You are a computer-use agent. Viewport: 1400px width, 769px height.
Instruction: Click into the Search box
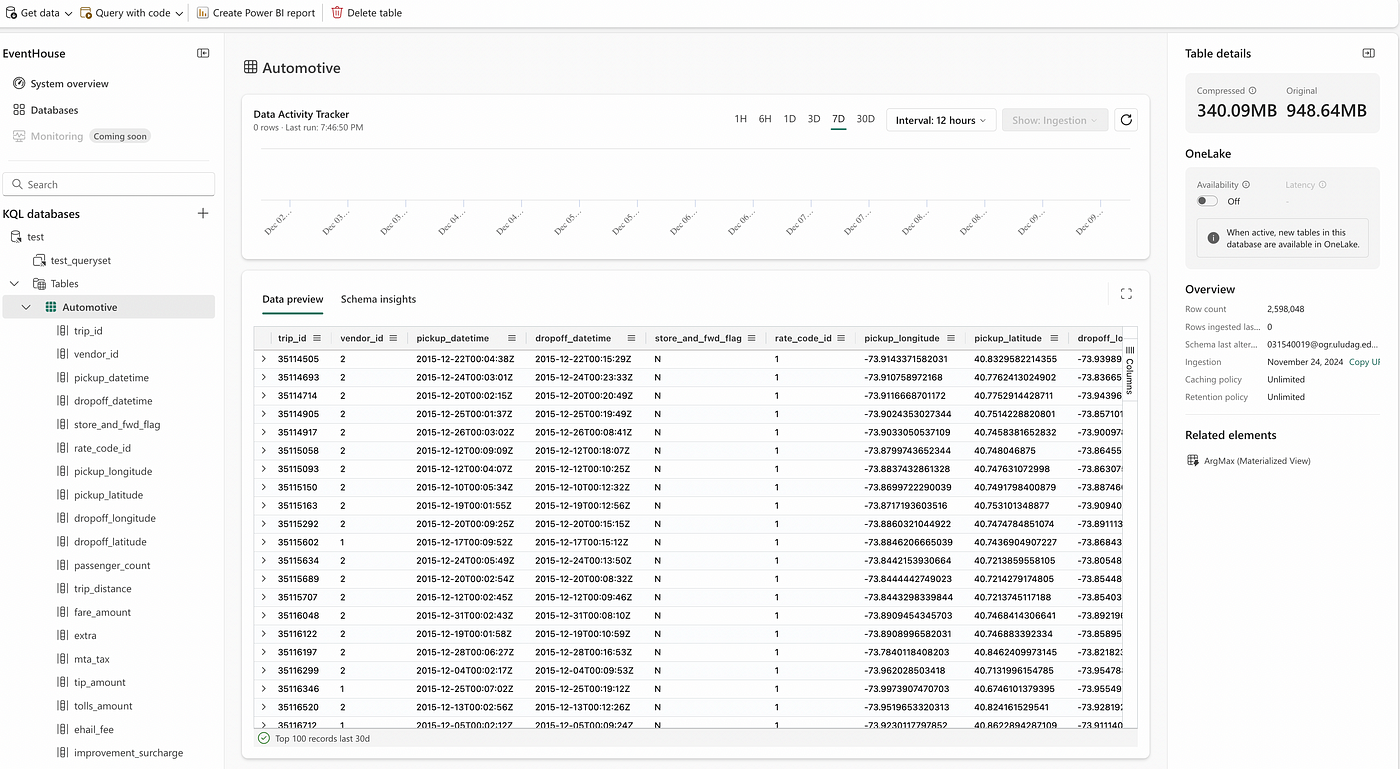click(x=109, y=184)
